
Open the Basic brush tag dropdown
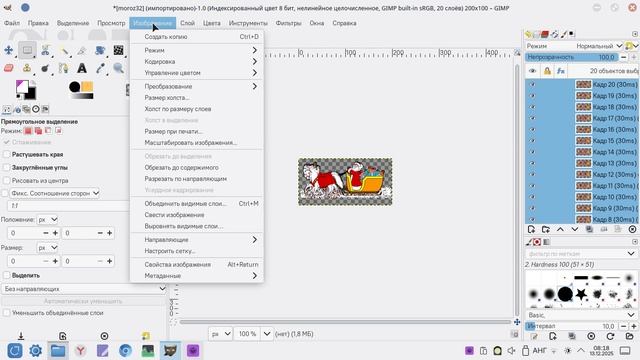click(x=581, y=315)
